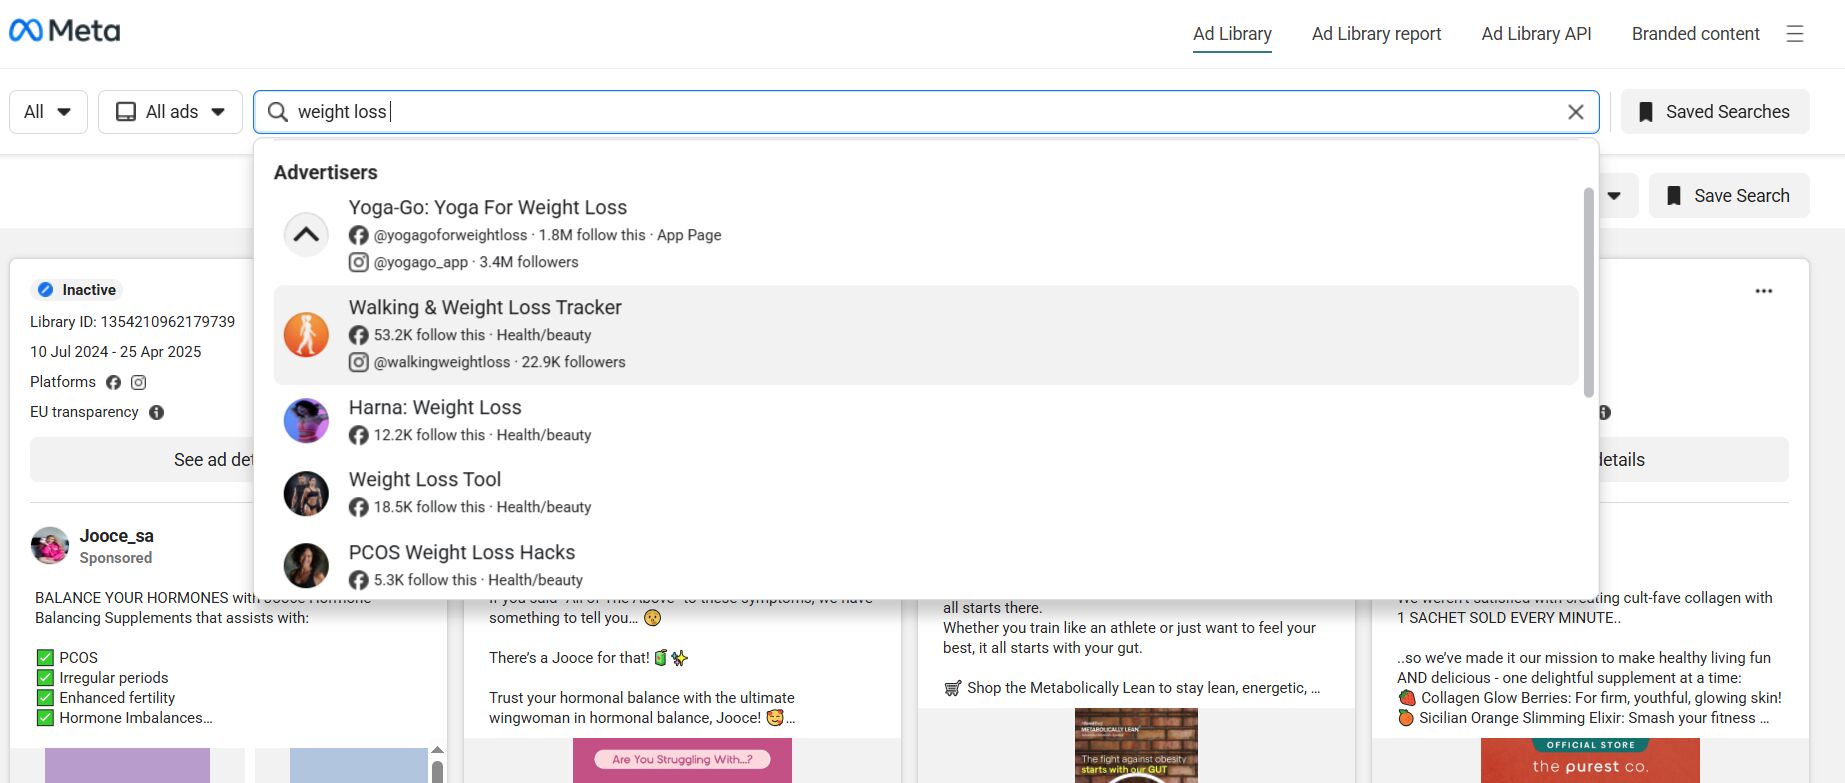Click the 10 Jul 2024 - 25 Apr 2025 date range
The image size is (1845, 783).
point(116,352)
